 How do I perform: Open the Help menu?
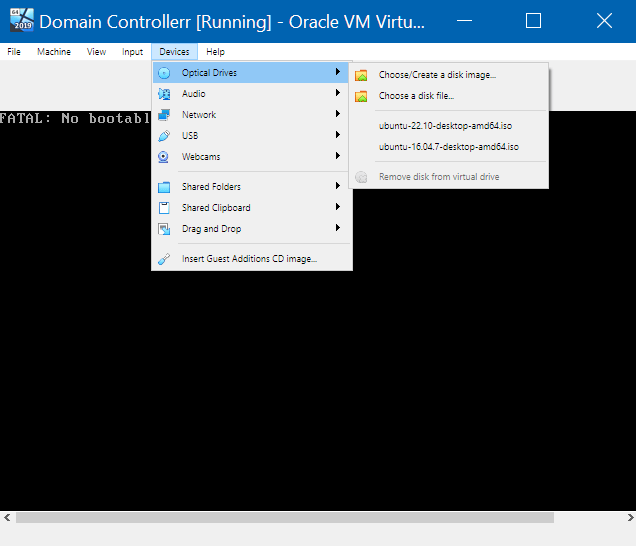click(215, 52)
